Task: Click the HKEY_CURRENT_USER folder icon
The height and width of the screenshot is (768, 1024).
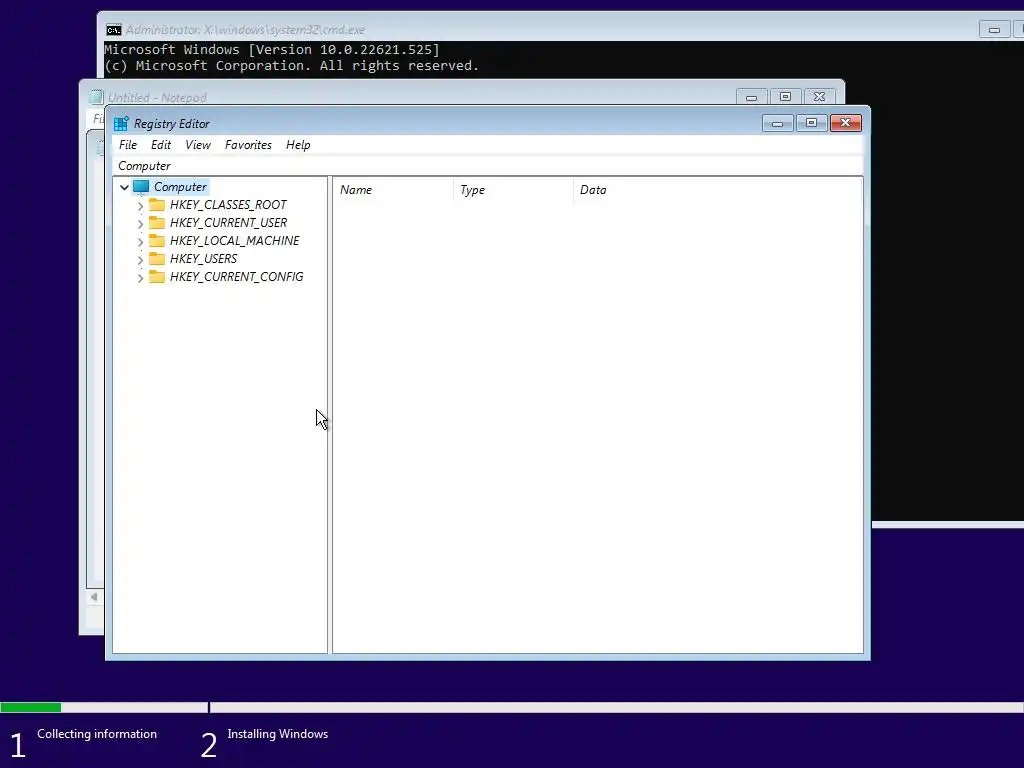Action: point(157,223)
